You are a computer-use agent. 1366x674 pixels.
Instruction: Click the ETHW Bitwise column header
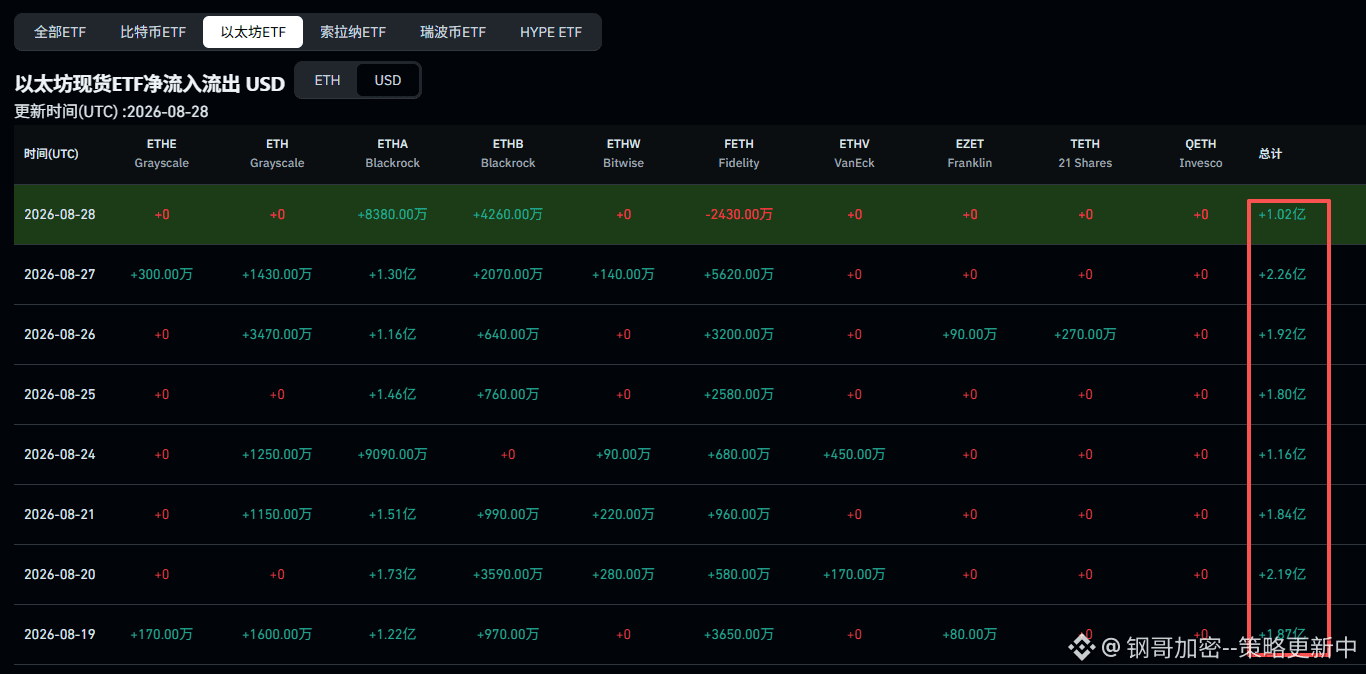tap(624, 153)
